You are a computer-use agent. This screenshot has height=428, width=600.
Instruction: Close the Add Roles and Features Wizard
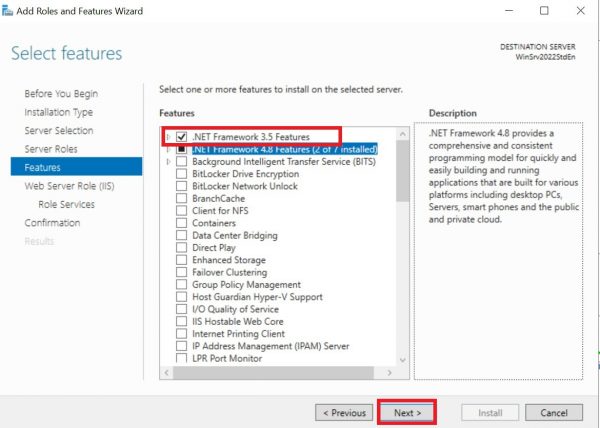coord(580,11)
